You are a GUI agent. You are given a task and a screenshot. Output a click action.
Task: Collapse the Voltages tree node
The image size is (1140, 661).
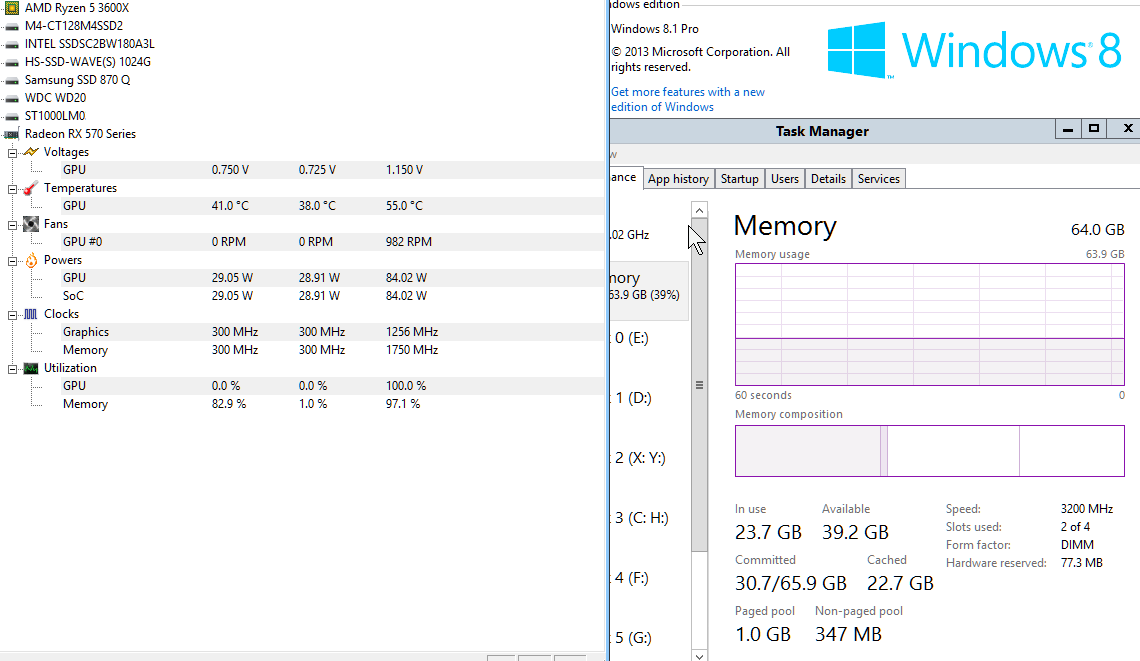12,153
